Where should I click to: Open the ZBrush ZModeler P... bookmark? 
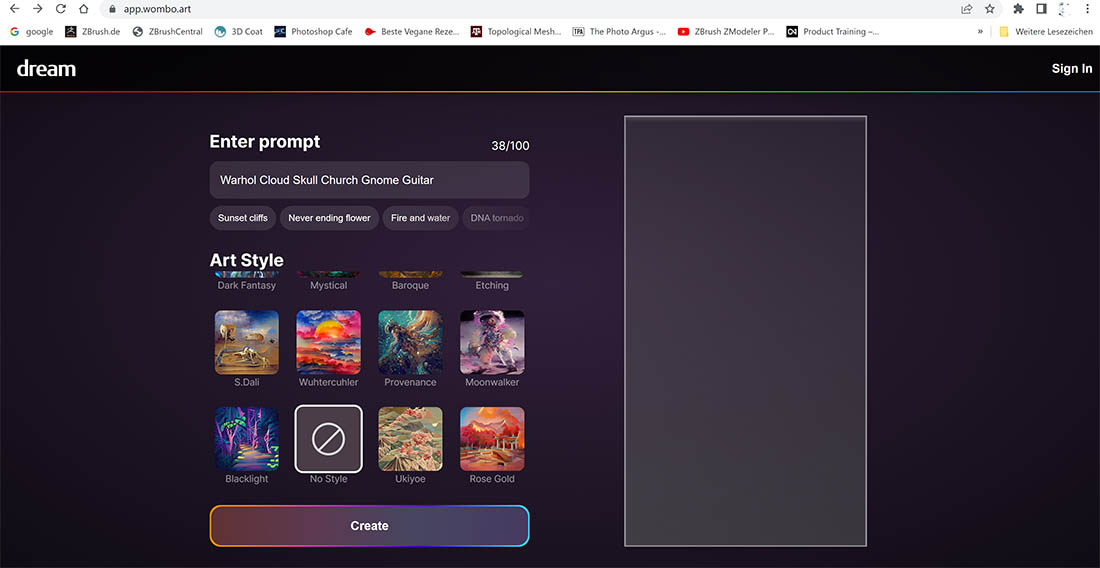(727, 32)
